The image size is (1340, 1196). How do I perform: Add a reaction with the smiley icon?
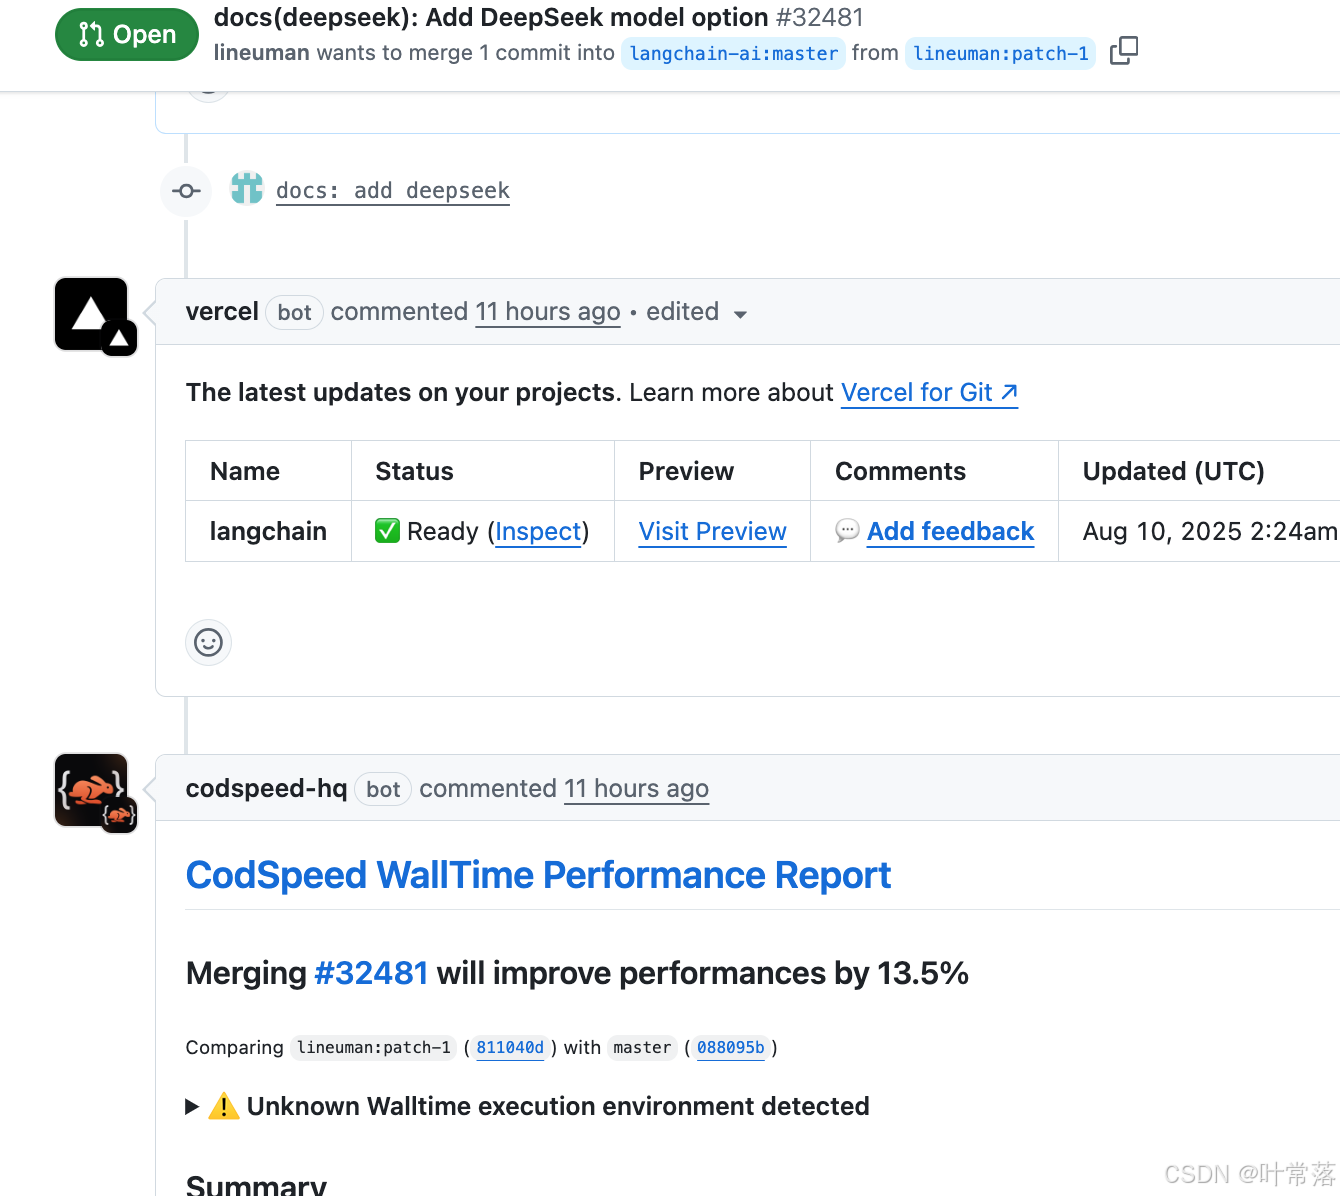coord(208,642)
